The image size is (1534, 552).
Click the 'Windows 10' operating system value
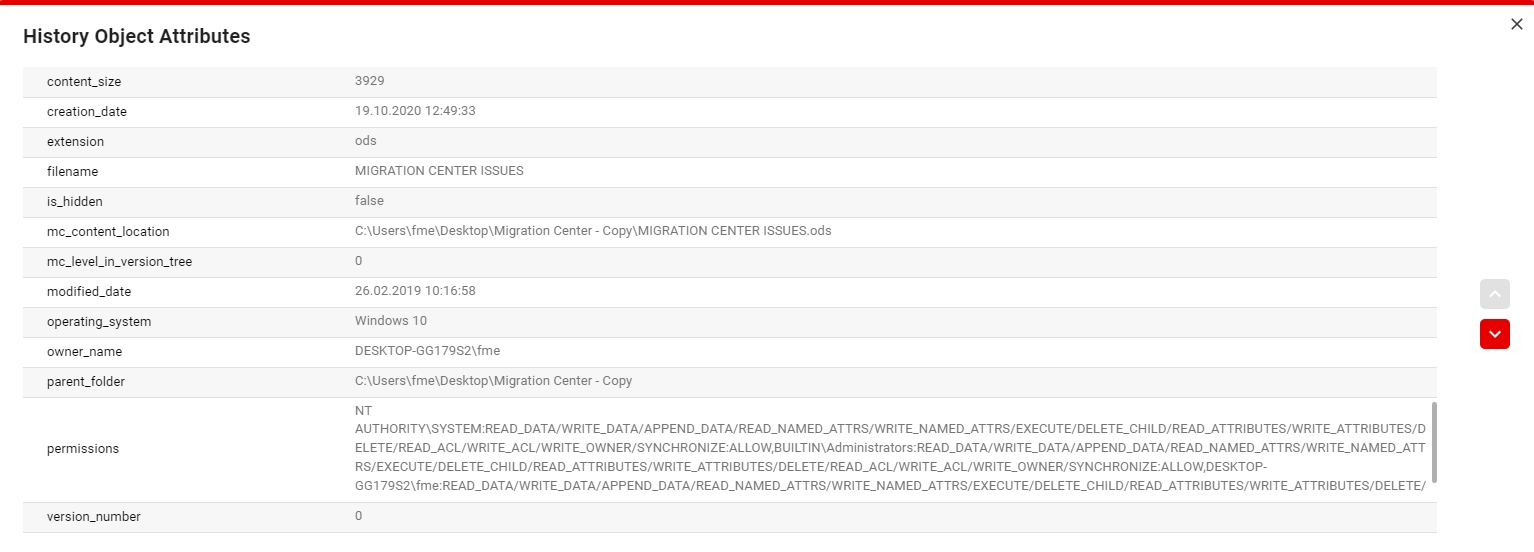click(391, 321)
